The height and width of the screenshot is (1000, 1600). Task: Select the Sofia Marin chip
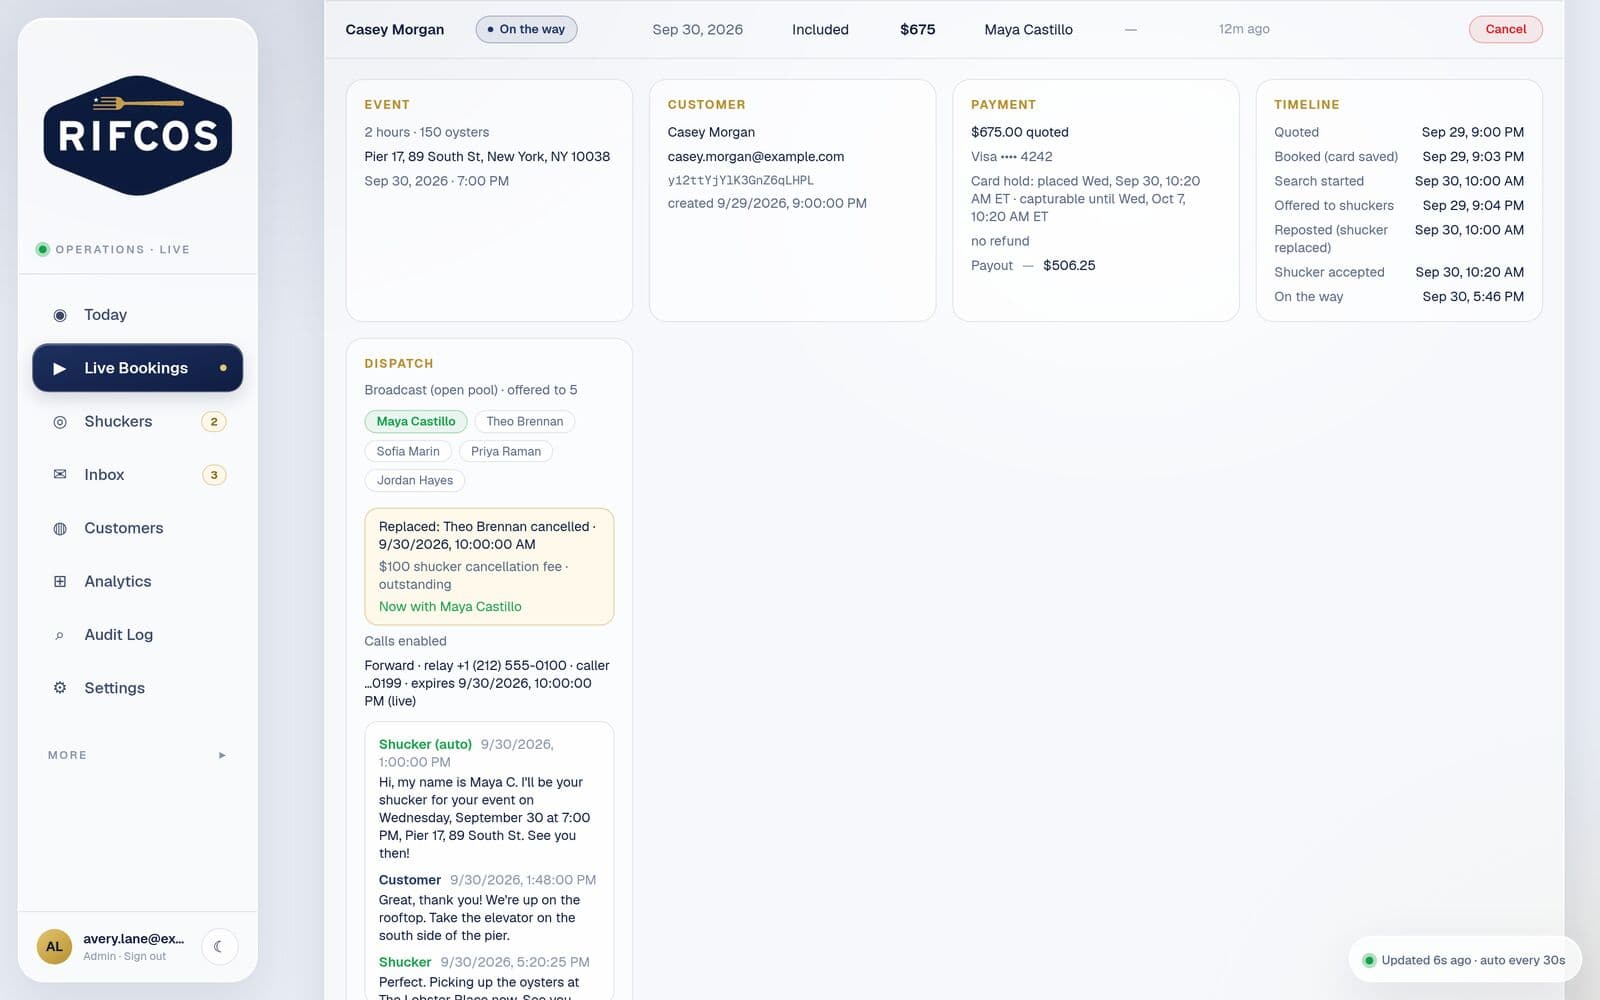408,451
